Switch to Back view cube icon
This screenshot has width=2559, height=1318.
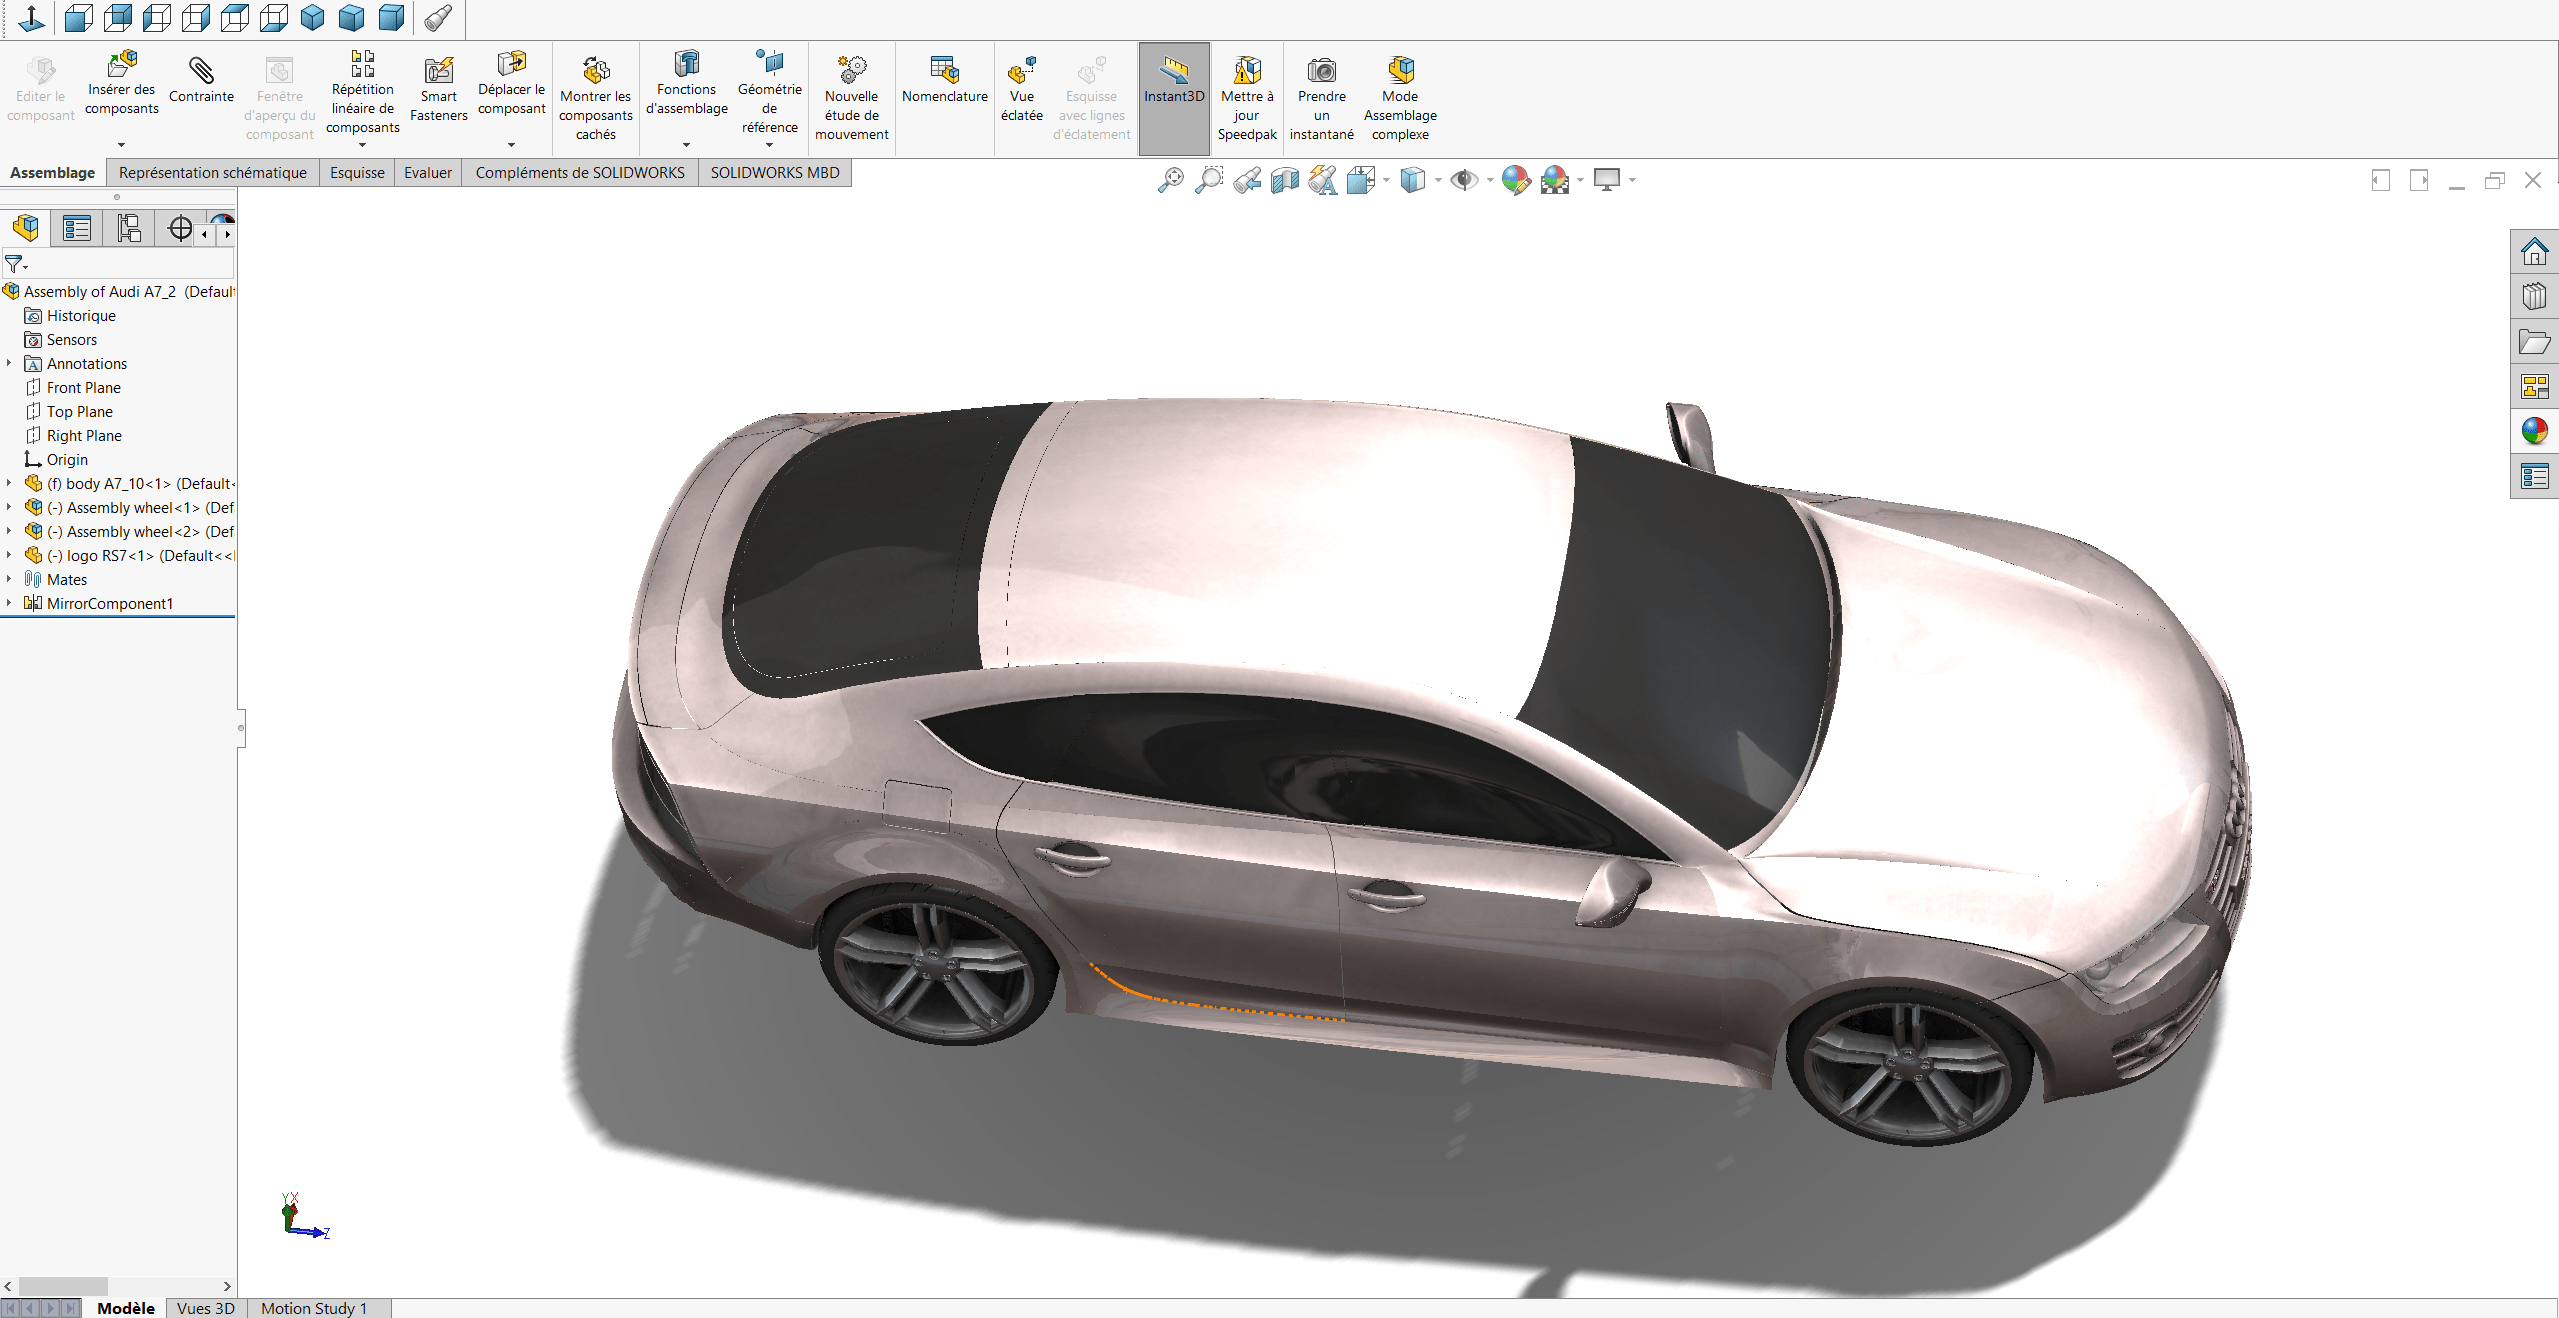pos(118,18)
